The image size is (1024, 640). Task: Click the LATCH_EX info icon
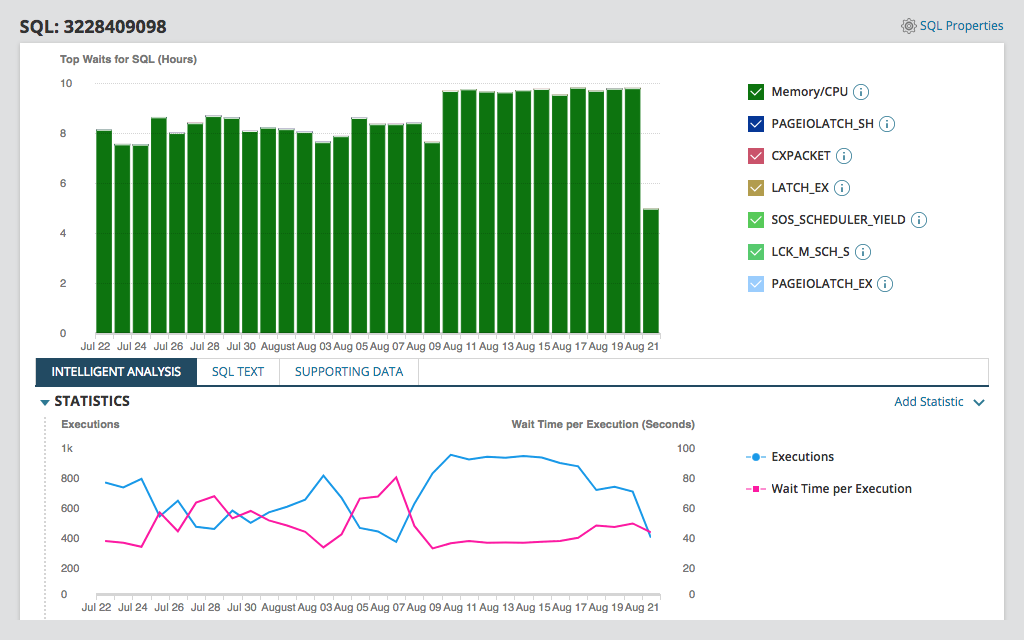(x=842, y=188)
